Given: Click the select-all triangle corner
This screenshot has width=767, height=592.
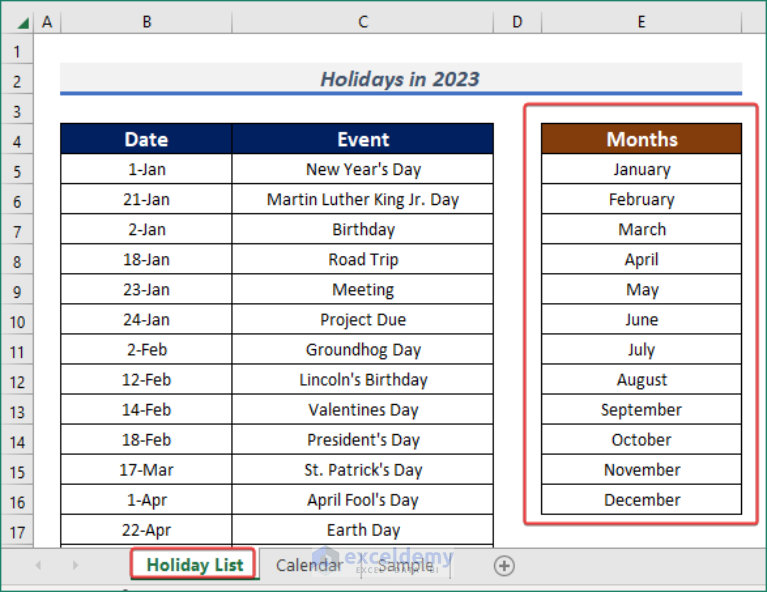Looking at the screenshot, I should [23, 23].
